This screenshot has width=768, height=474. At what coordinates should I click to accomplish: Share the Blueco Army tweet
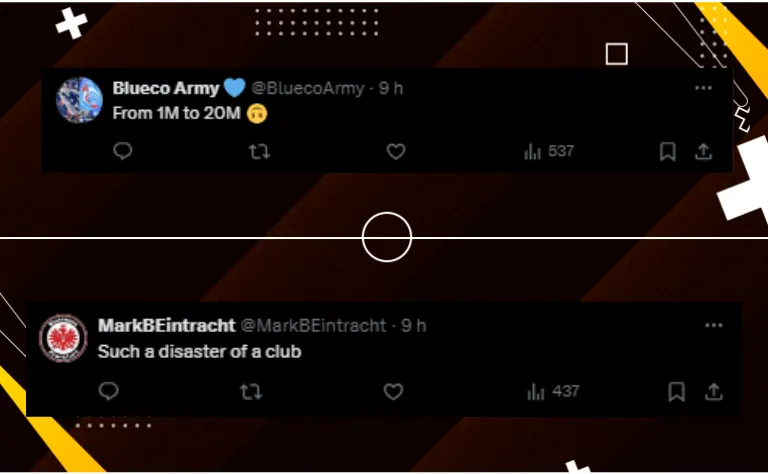pos(703,151)
